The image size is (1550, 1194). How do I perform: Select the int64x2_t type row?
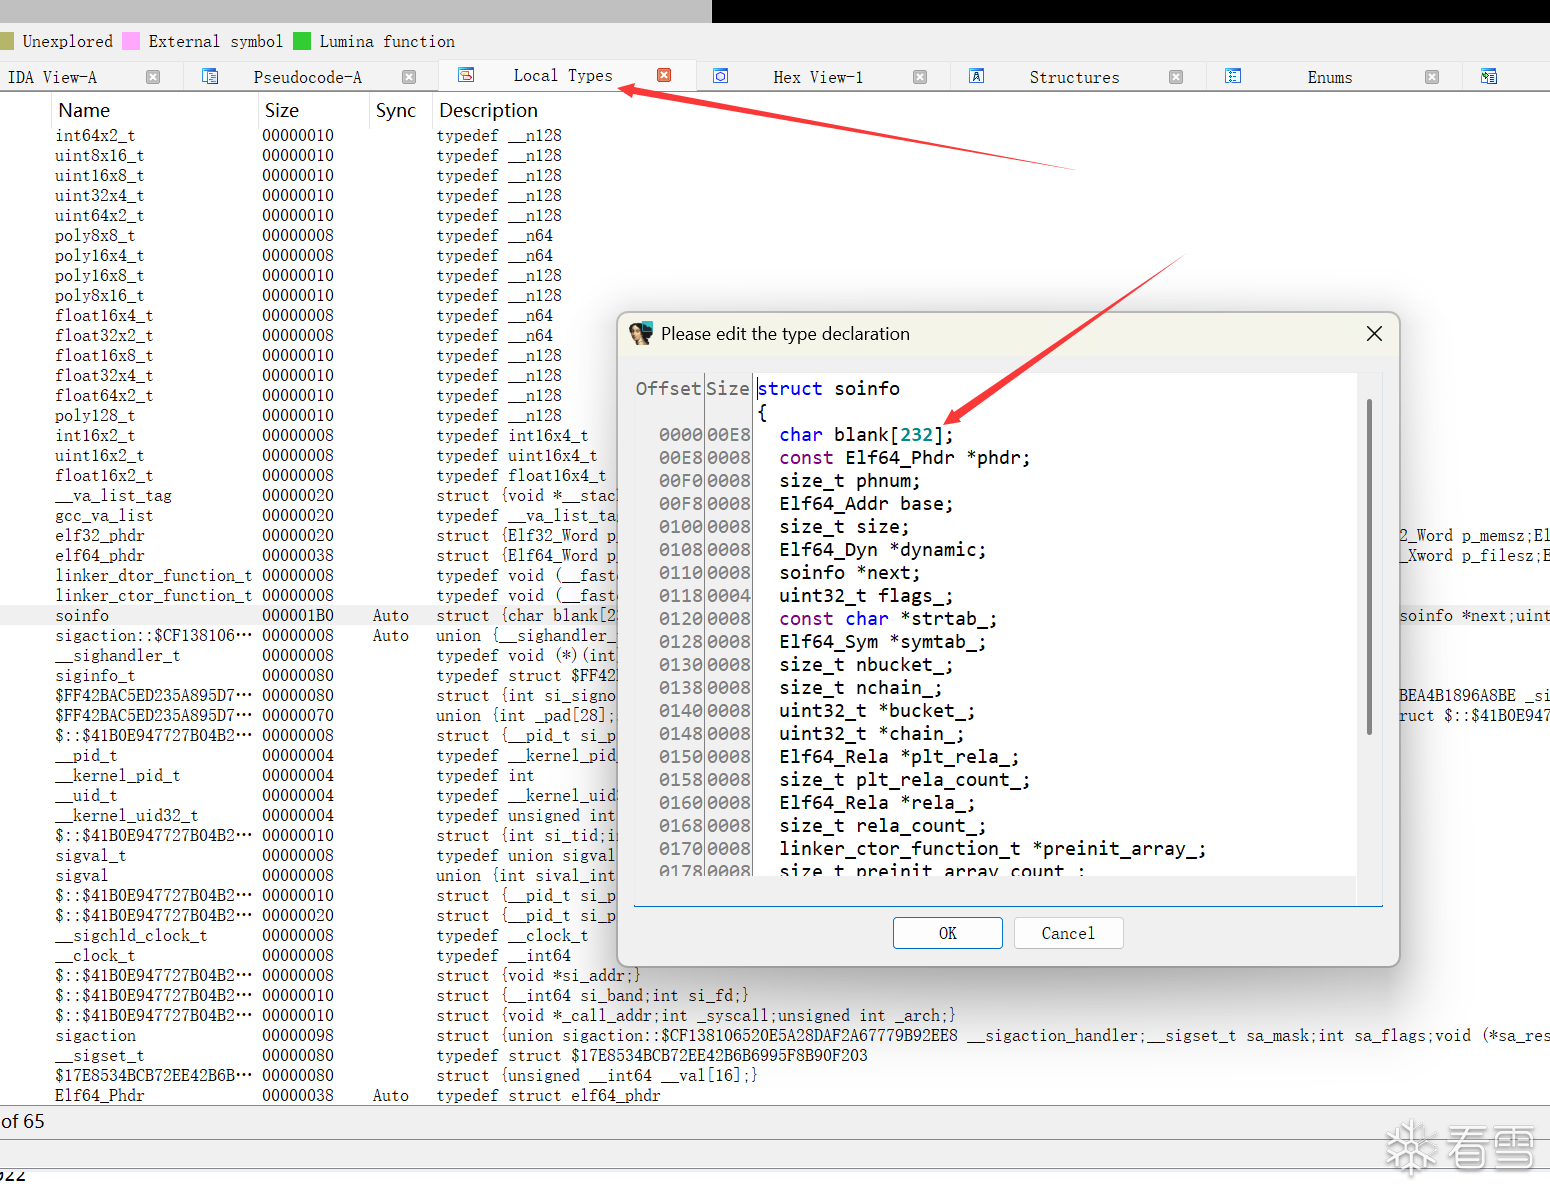[x=775, y=135]
